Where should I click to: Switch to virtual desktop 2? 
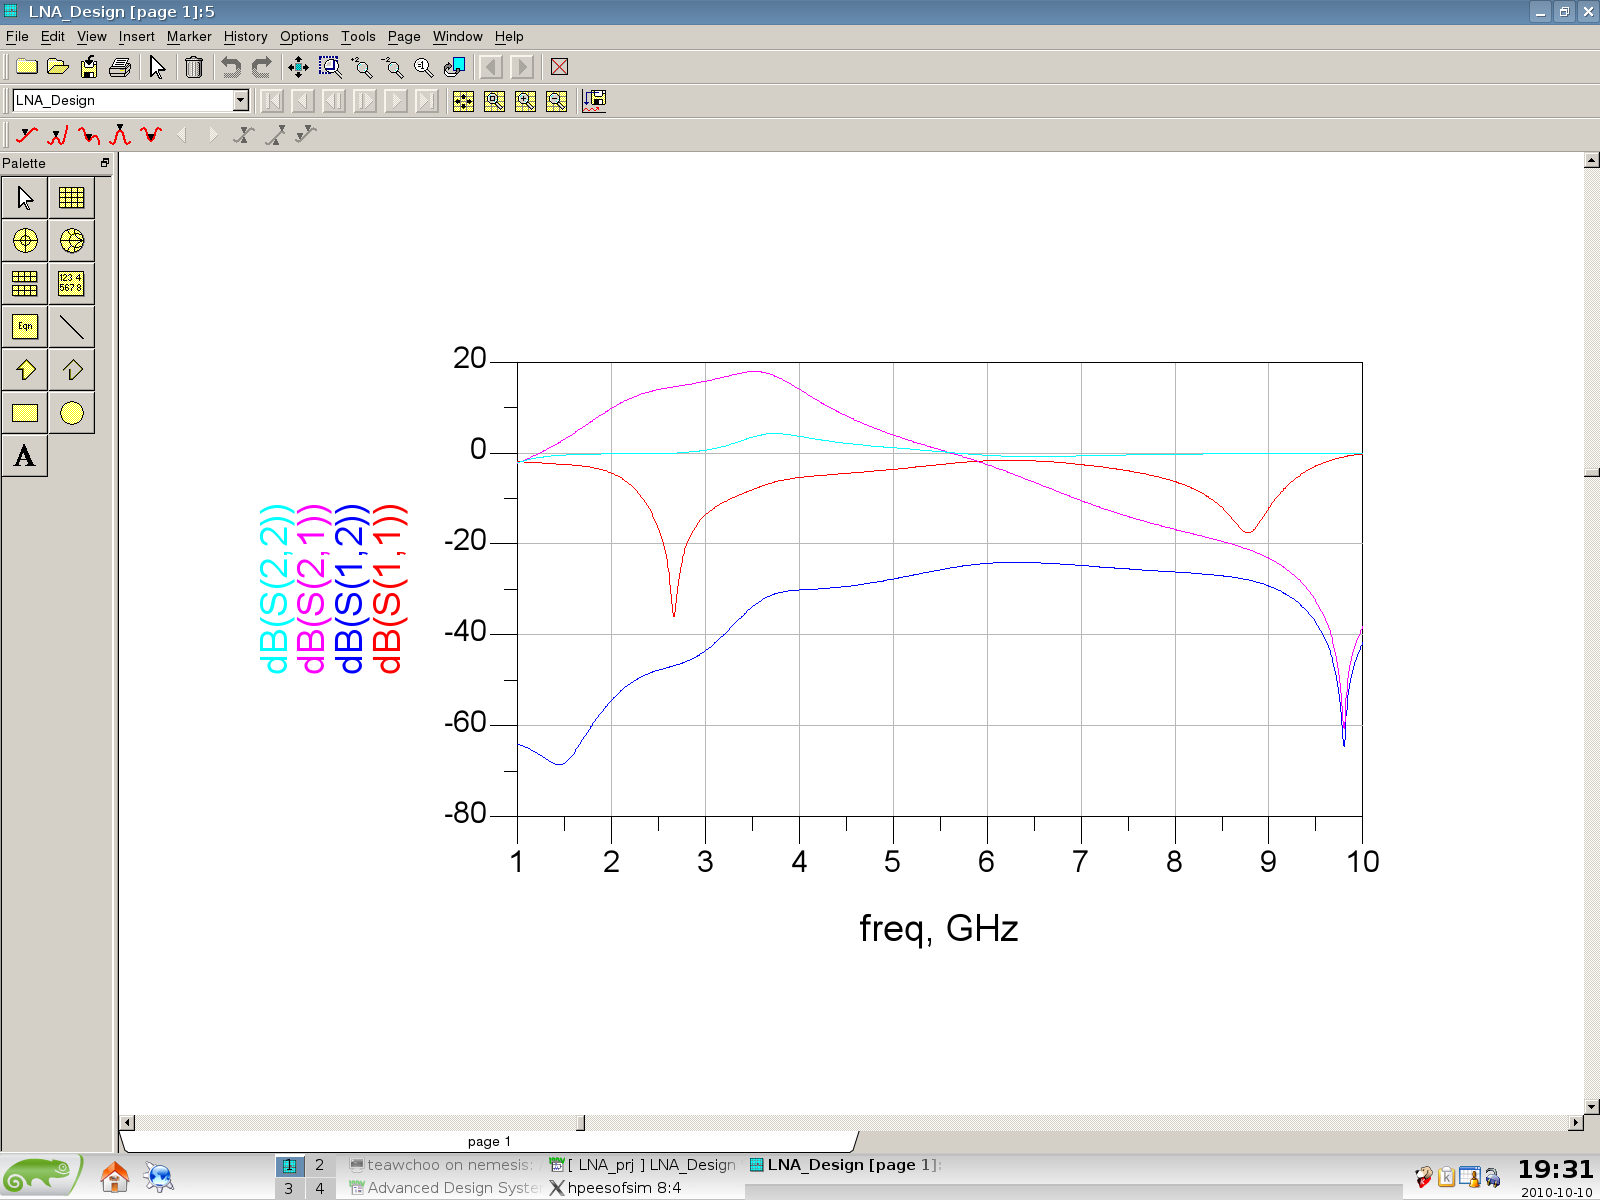tap(319, 1165)
